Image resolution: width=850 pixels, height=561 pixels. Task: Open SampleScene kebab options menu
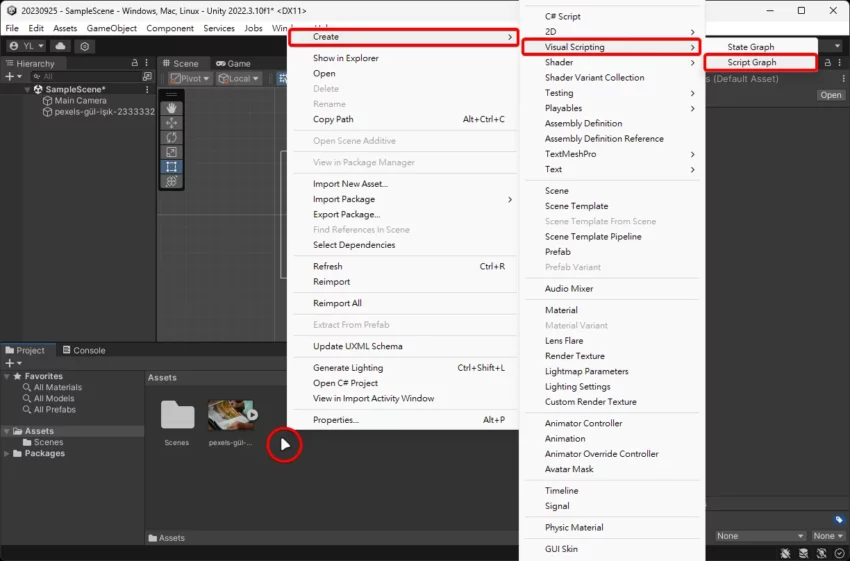point(147,89)
